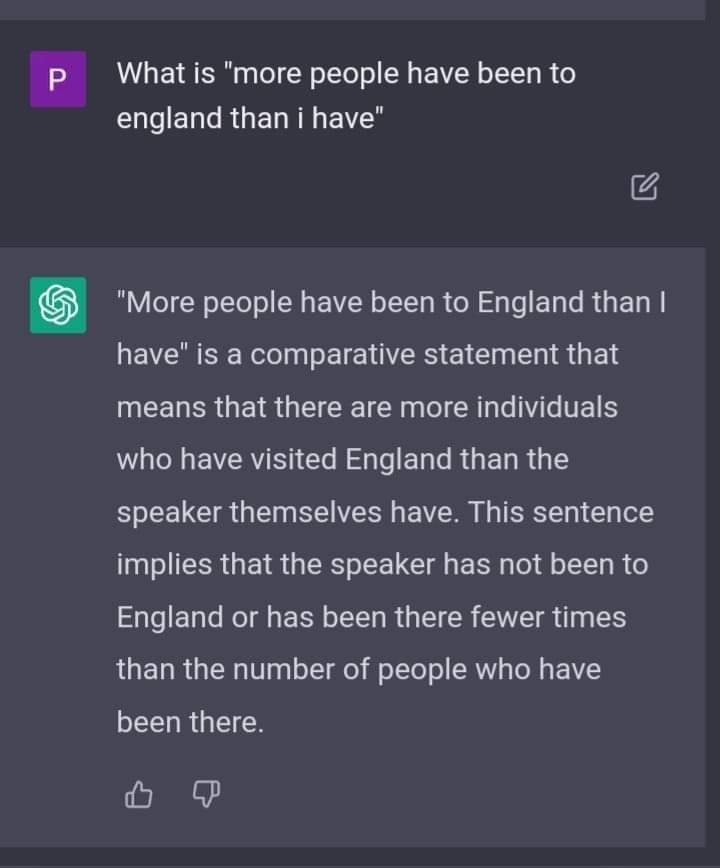This screenshot has height=868, width=720.
Task: Click the purple P user avatar
Action: (x=58, y=81)
